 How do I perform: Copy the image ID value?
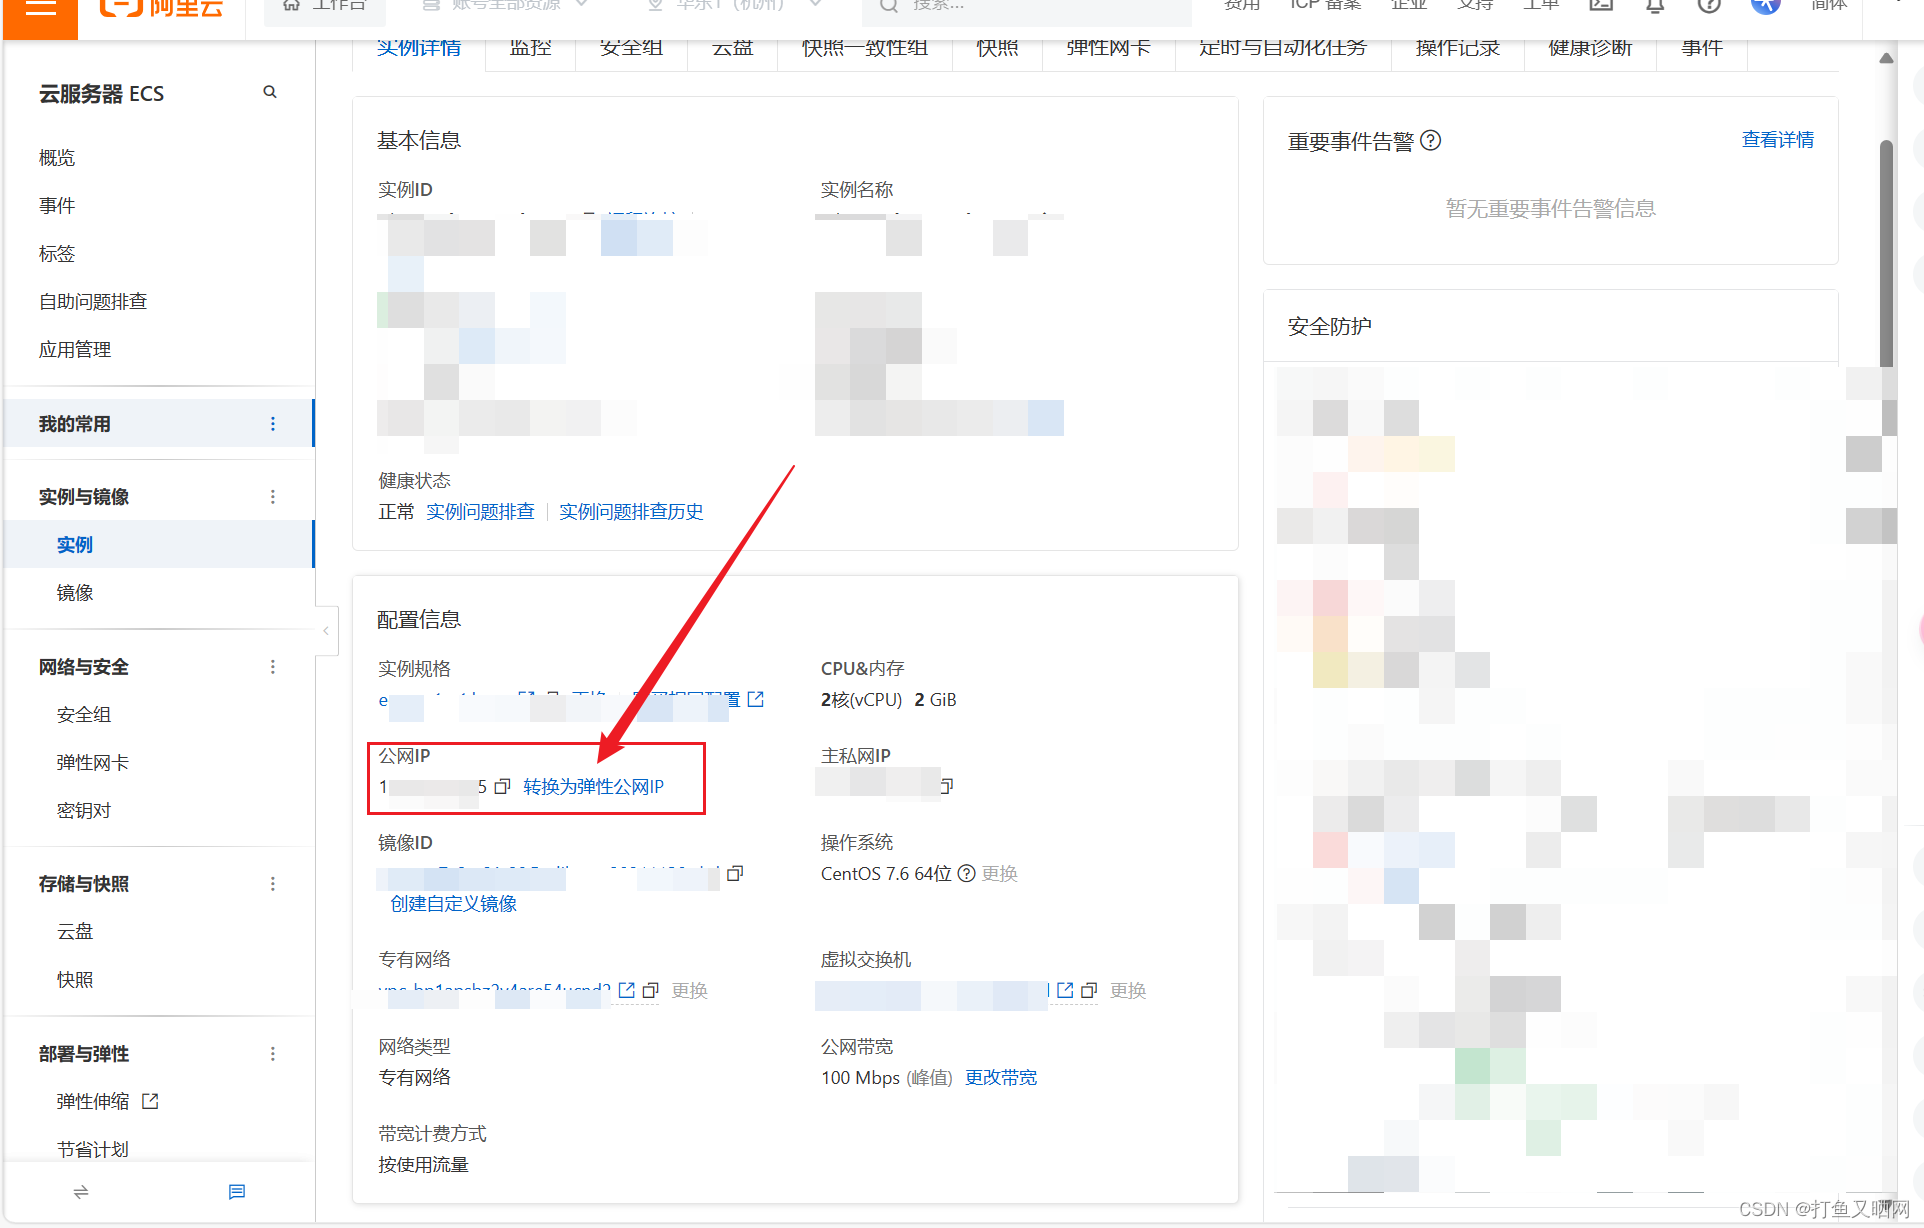pyautogui.click(x=735, y=873)
